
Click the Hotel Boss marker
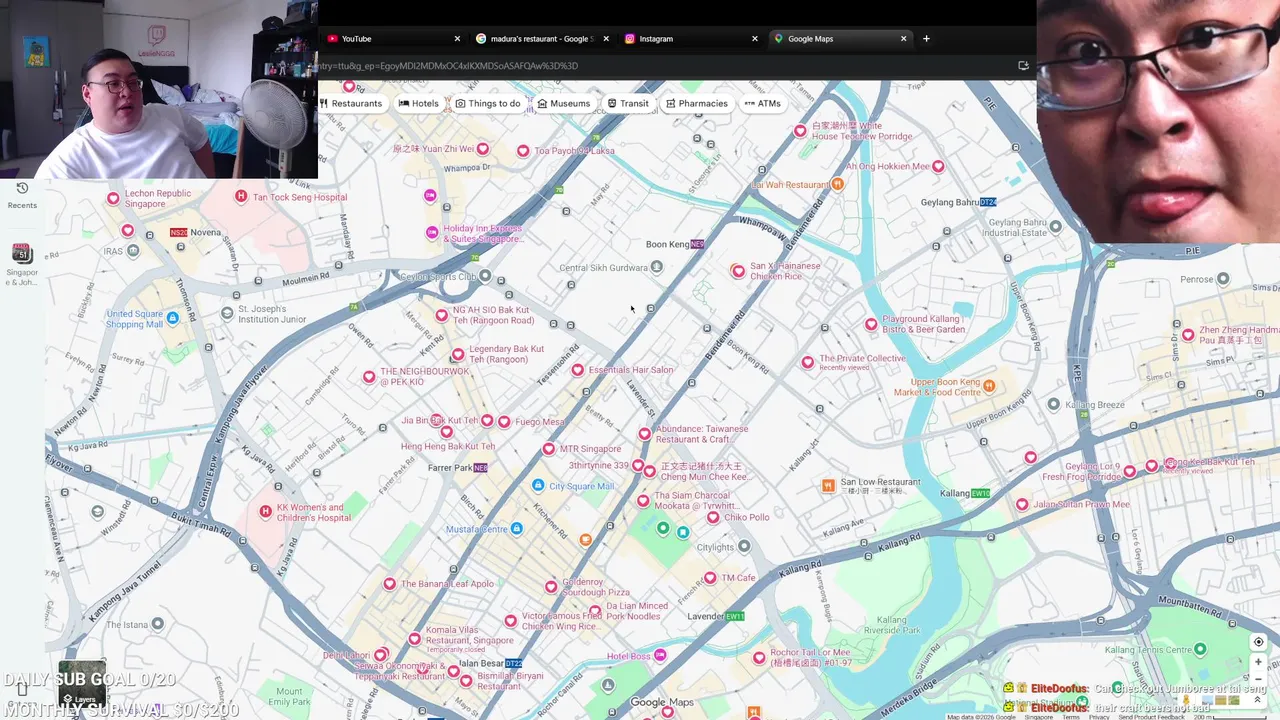point(659,656)
